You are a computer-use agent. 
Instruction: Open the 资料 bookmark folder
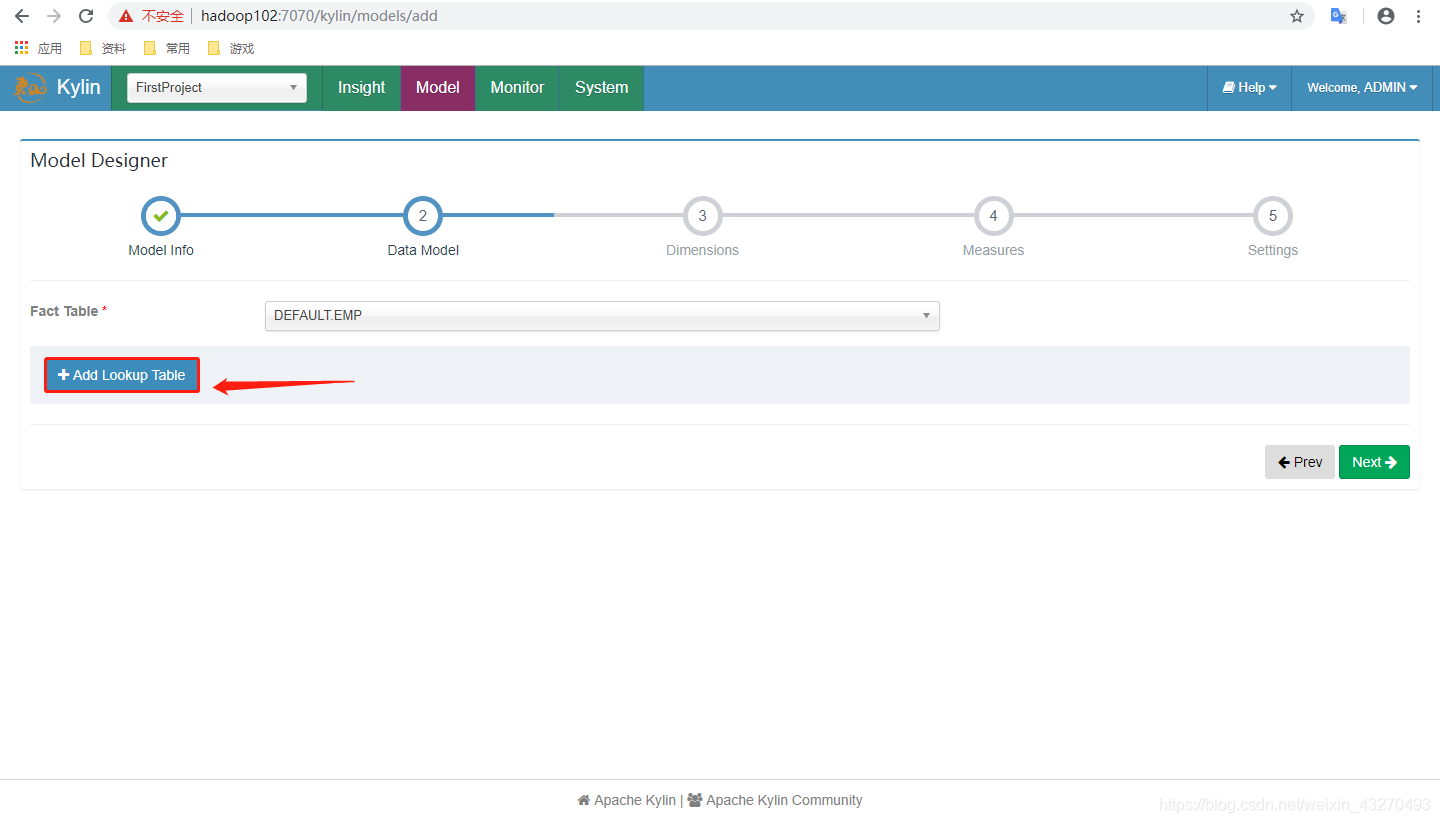point(103,48)
